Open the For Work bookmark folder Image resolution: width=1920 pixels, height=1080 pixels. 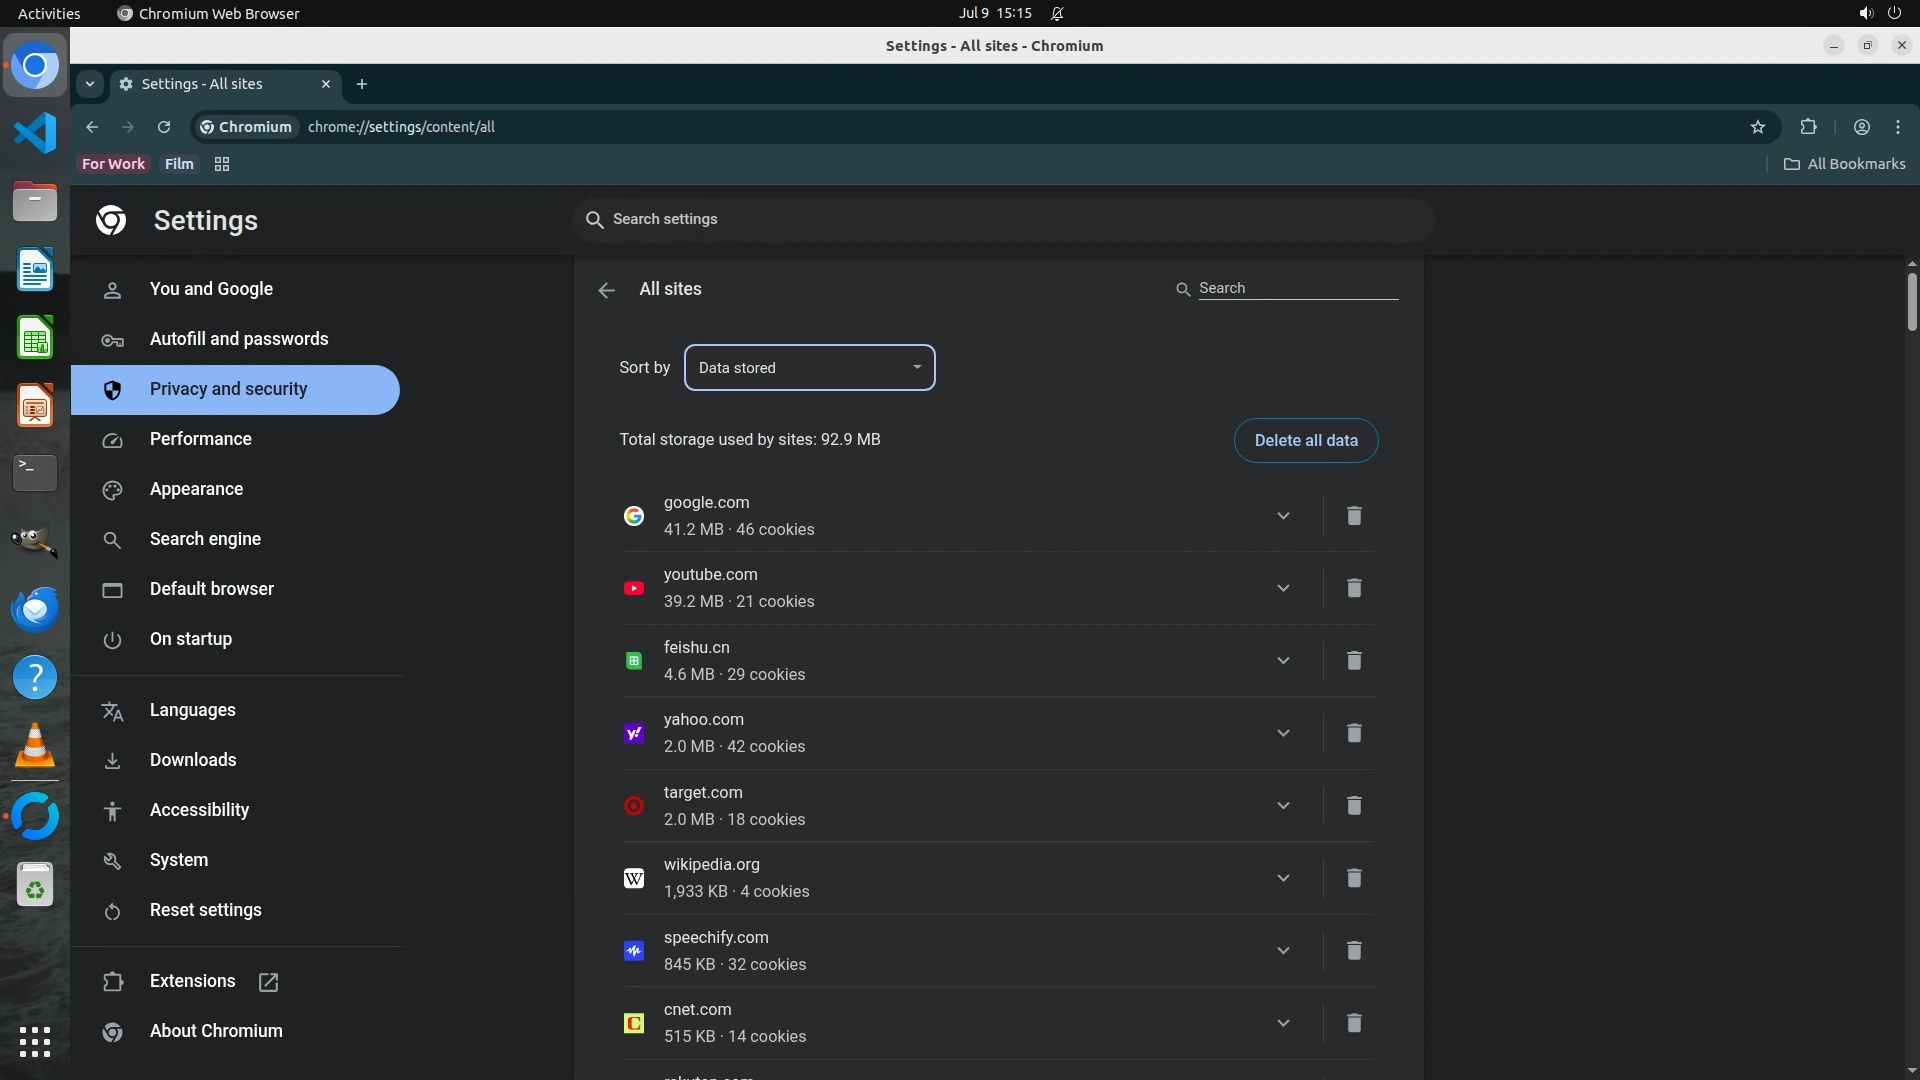click(x=113, y=164)
